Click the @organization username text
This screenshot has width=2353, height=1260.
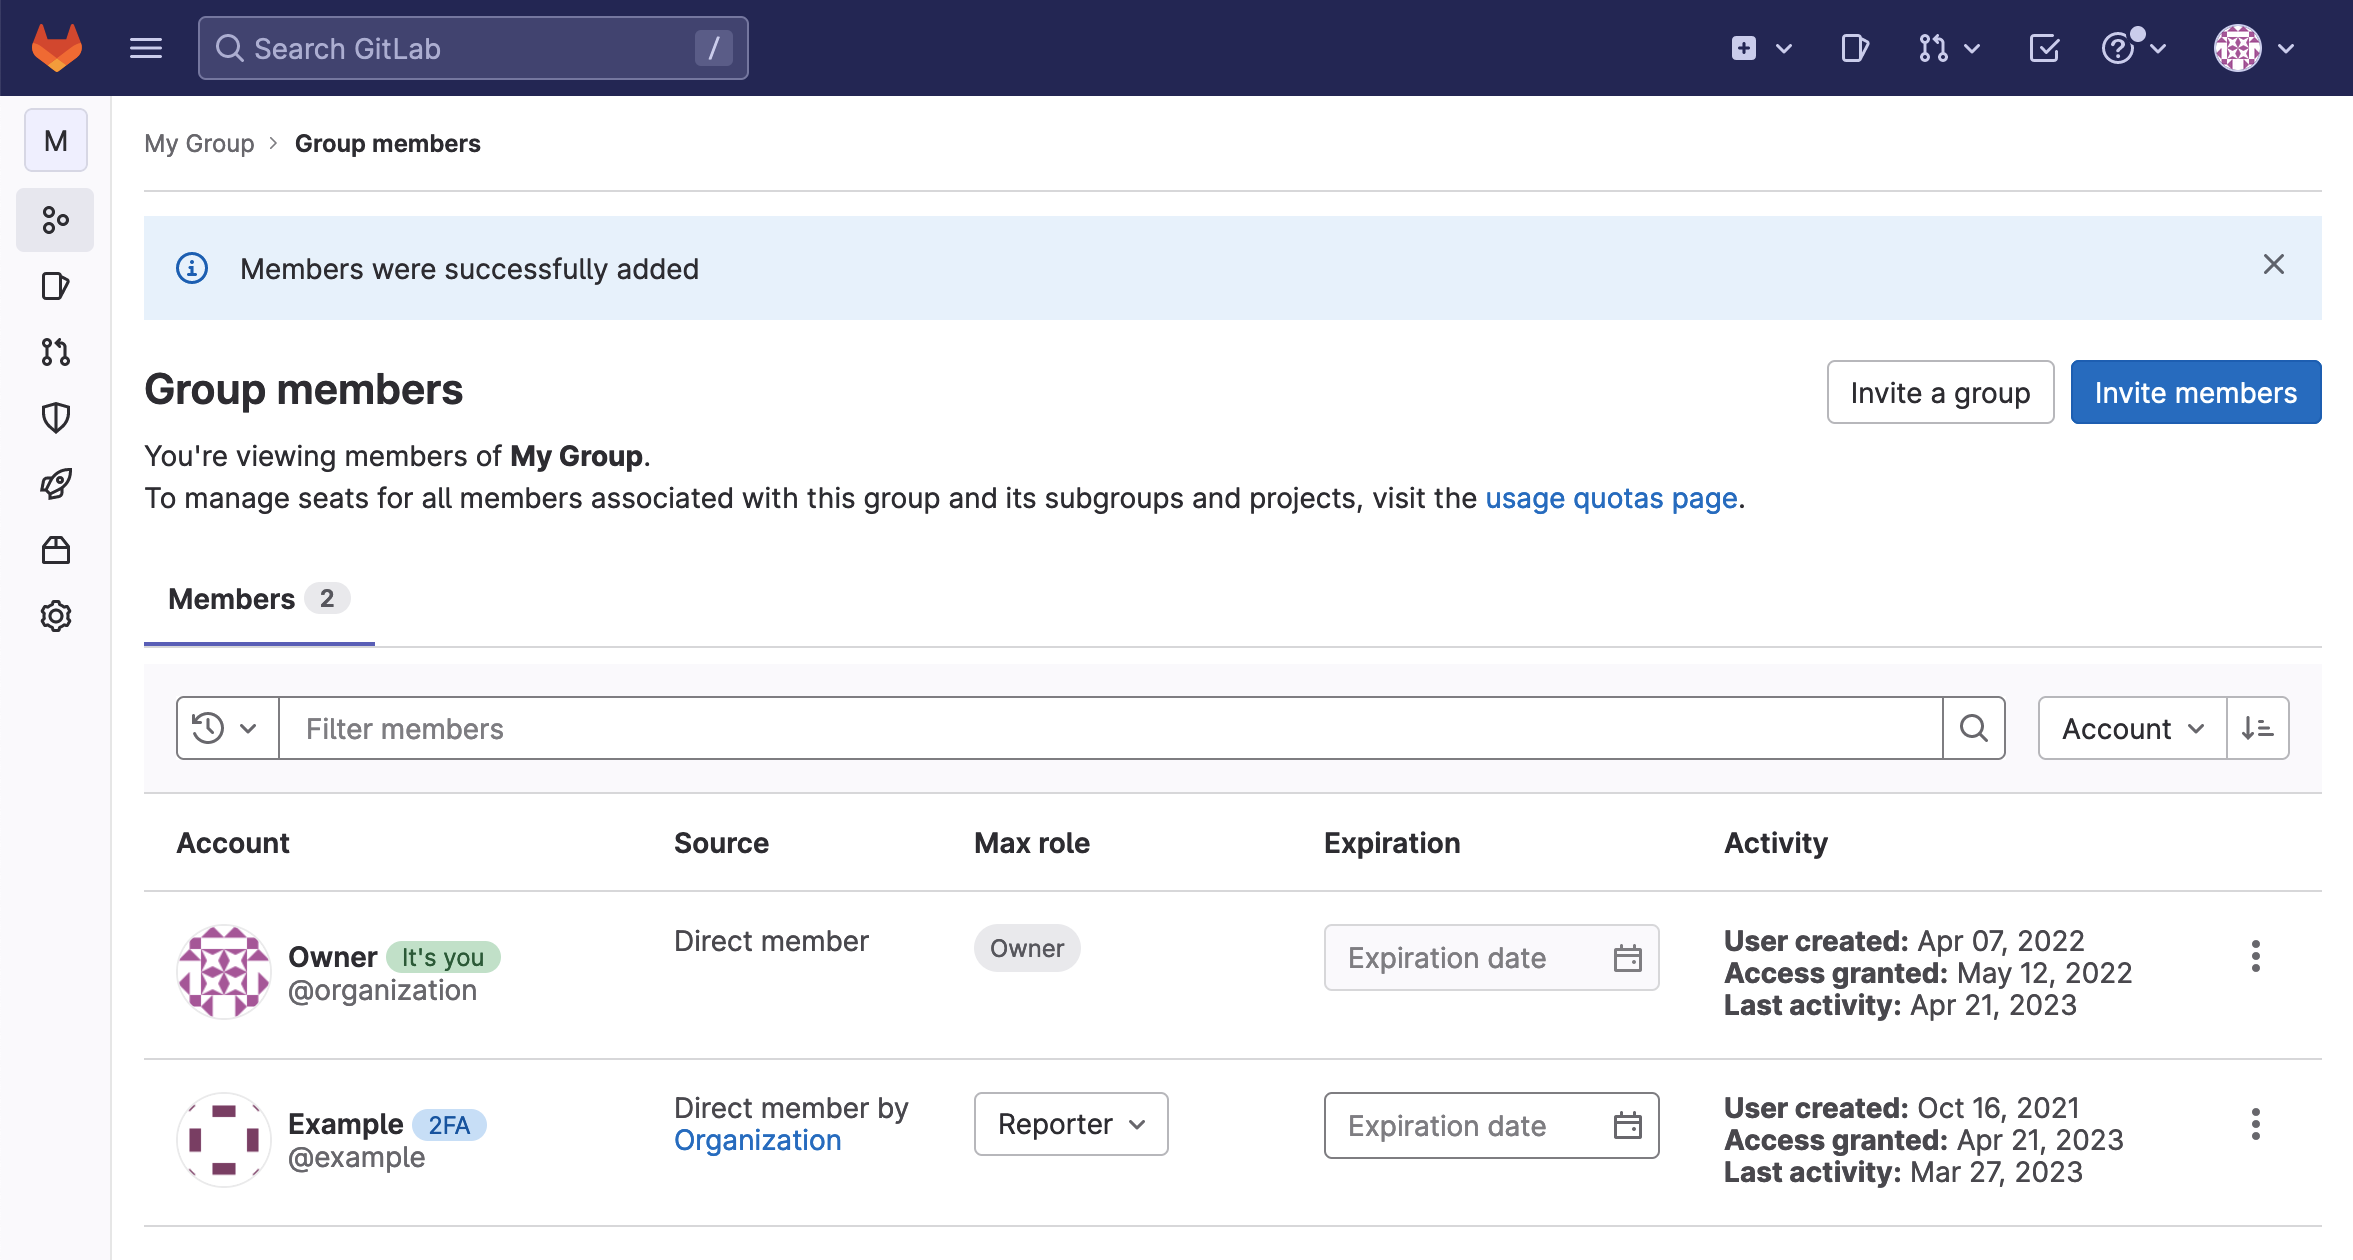pos(382,990)
